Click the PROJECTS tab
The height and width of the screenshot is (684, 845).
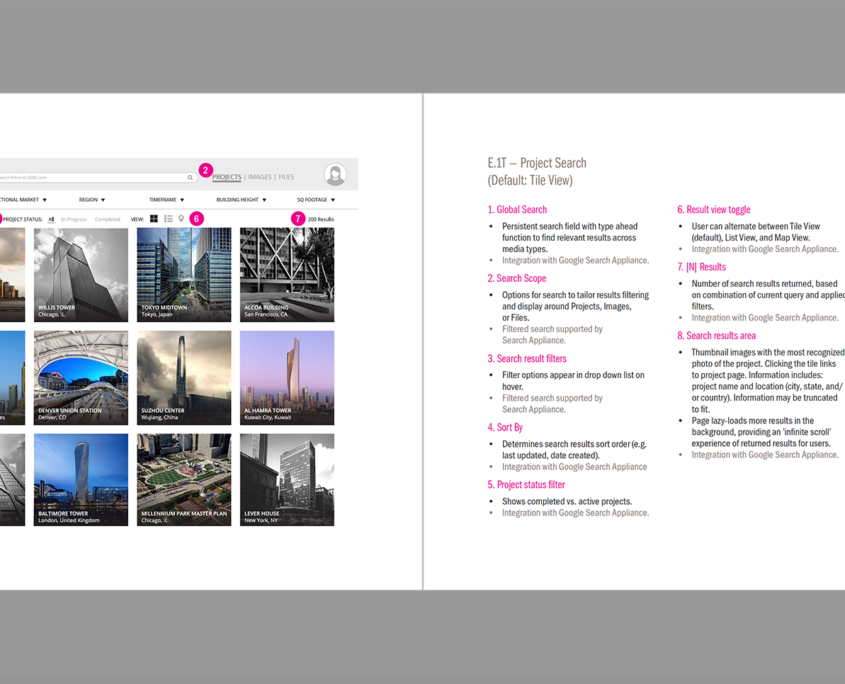(227, 175)
